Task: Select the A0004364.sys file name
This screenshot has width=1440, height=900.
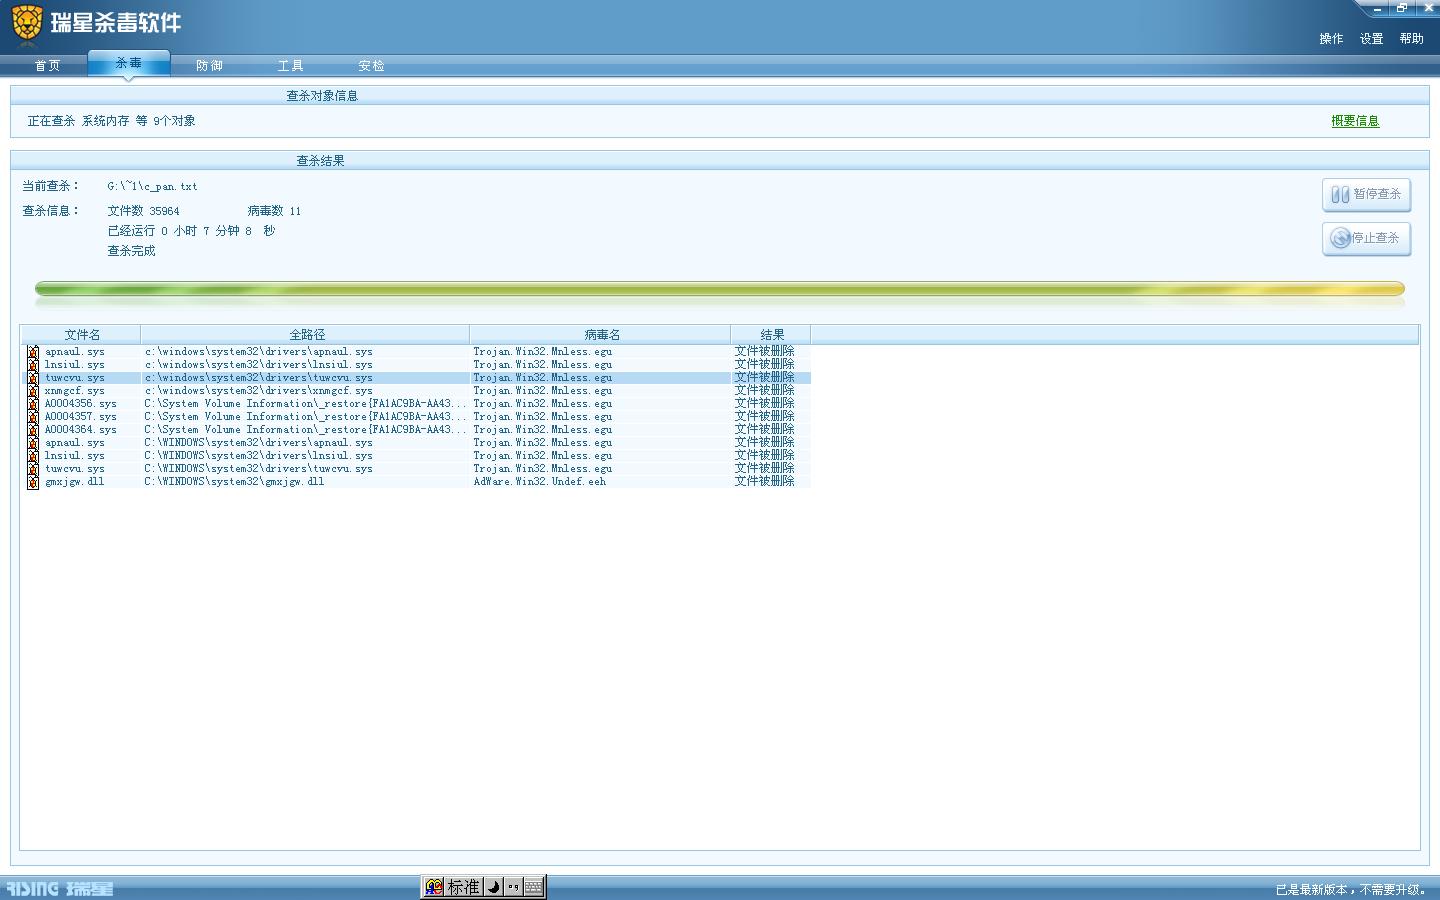Action: tap(81, 430)
